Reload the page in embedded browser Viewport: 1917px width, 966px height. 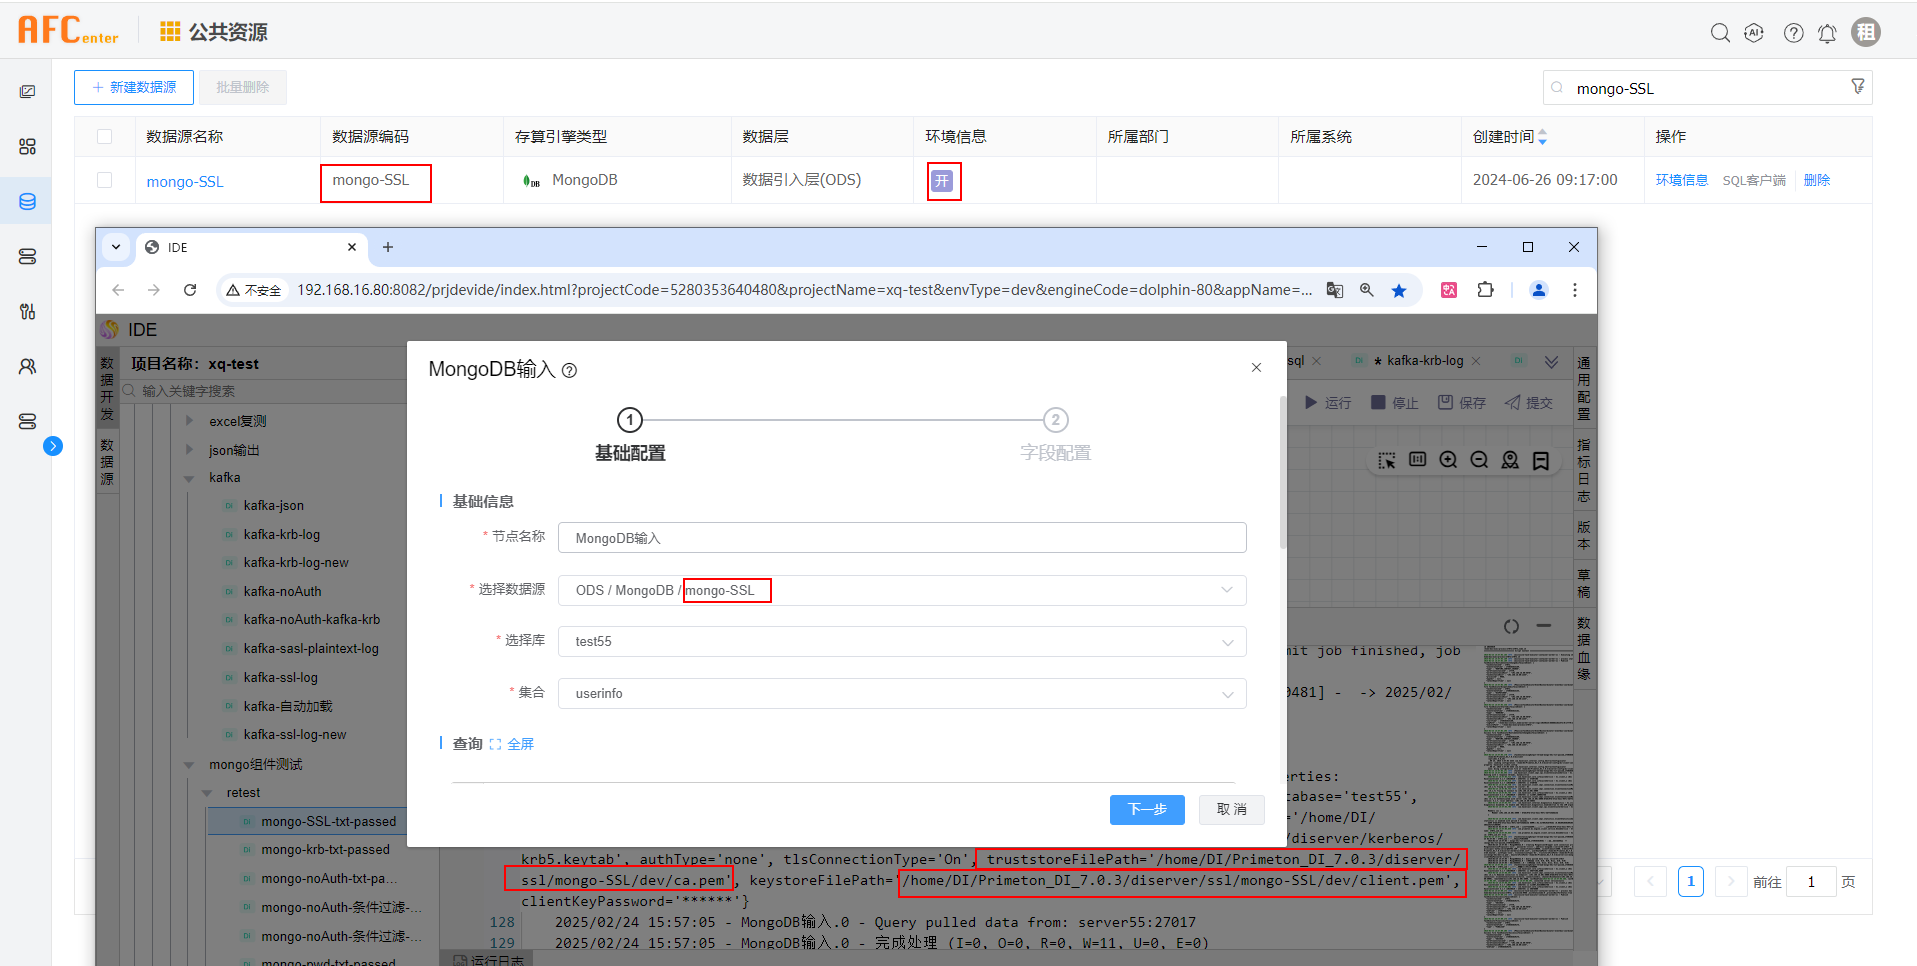(190, 290)
